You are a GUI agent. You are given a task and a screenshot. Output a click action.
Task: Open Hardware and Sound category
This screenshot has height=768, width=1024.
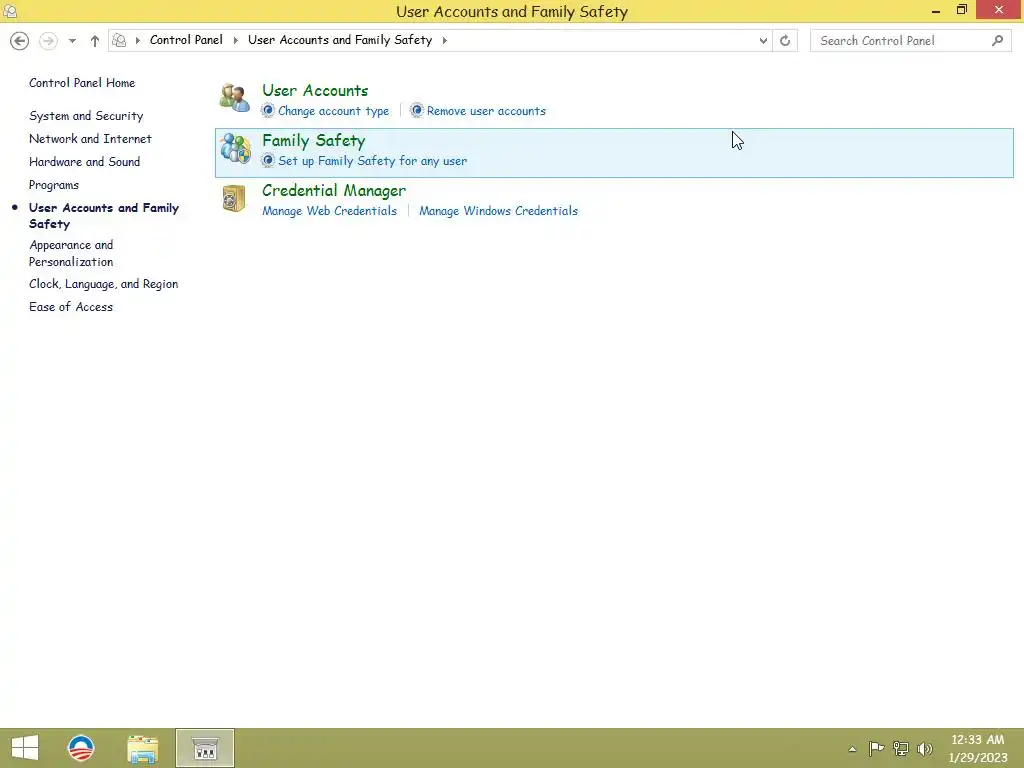click(84, 161)
